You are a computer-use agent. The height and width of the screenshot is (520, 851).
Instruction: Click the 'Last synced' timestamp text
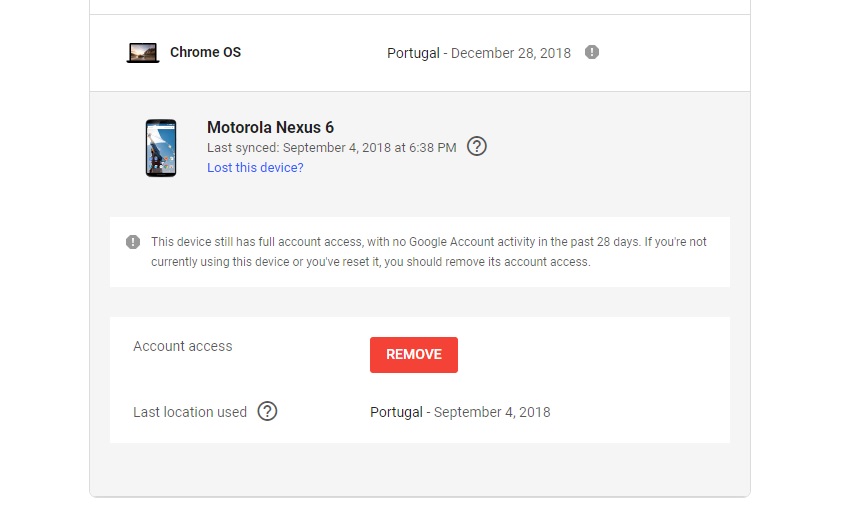(x=331, y=147)
